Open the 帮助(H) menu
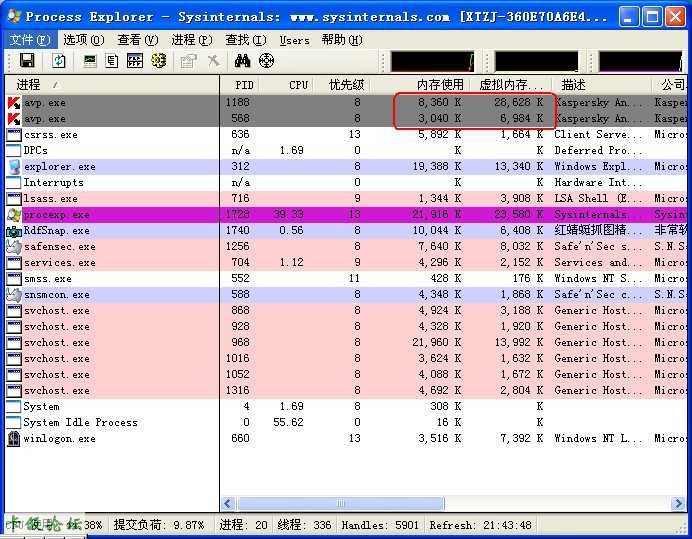 tap(342, 40)
